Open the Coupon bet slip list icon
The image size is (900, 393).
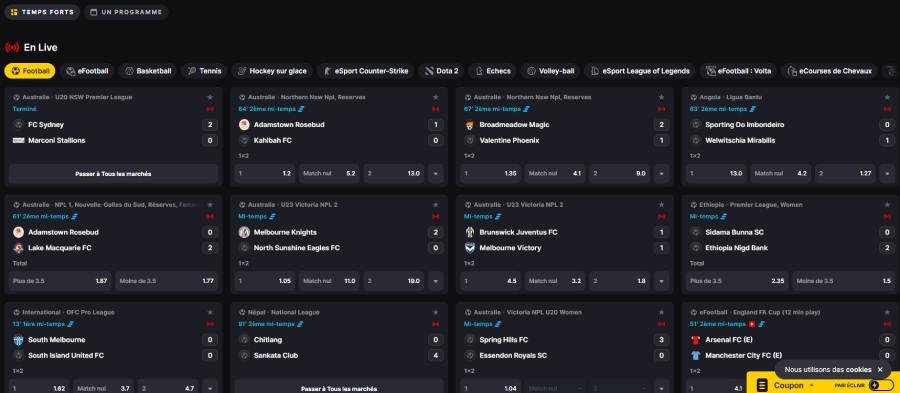(x=762, y=385)
